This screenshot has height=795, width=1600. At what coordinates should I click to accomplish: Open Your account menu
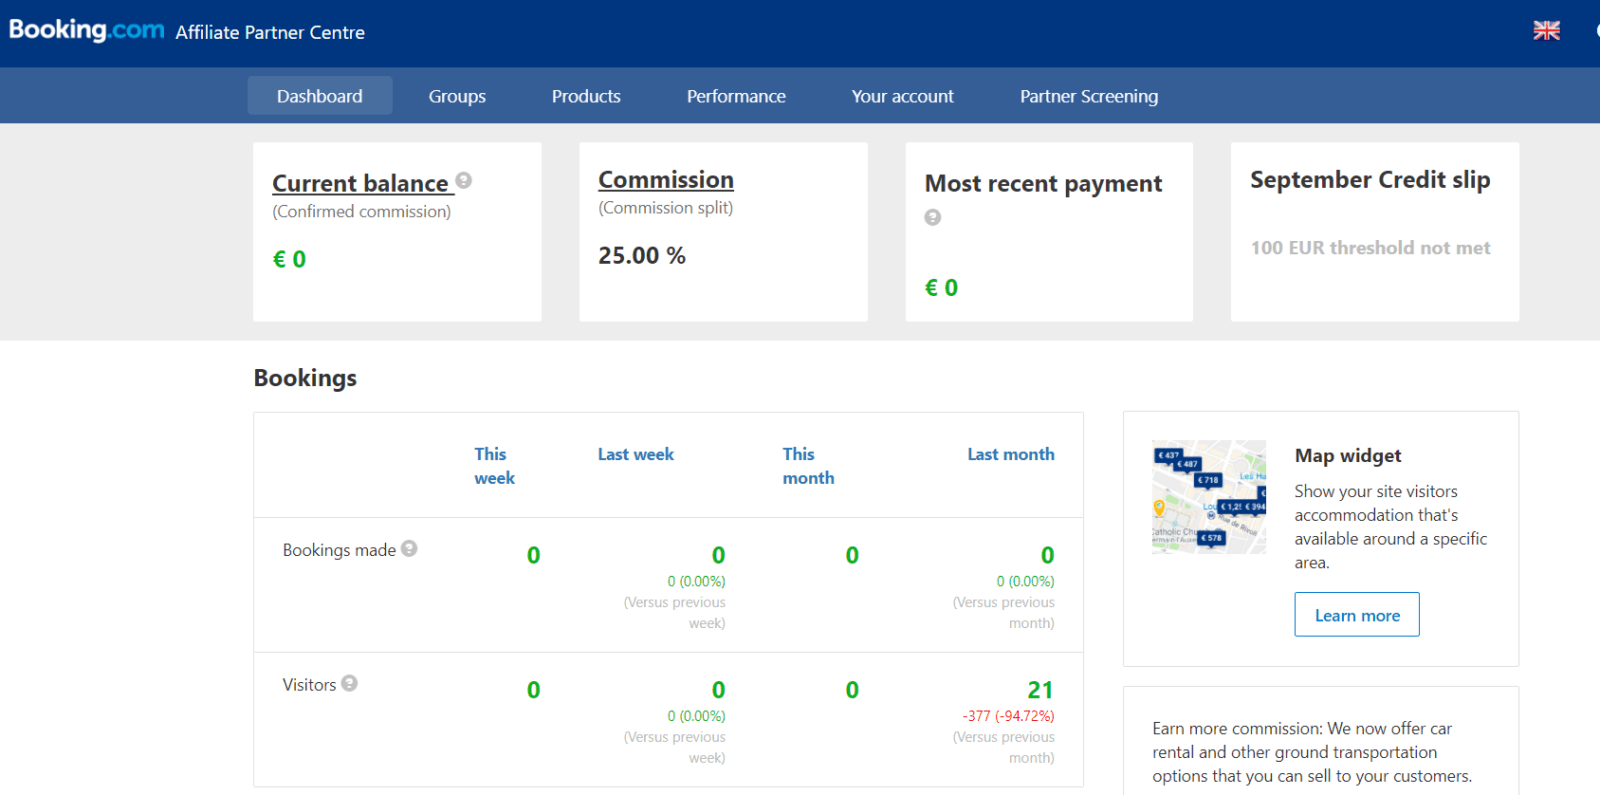pyautogui.click(x=902, y=96)
